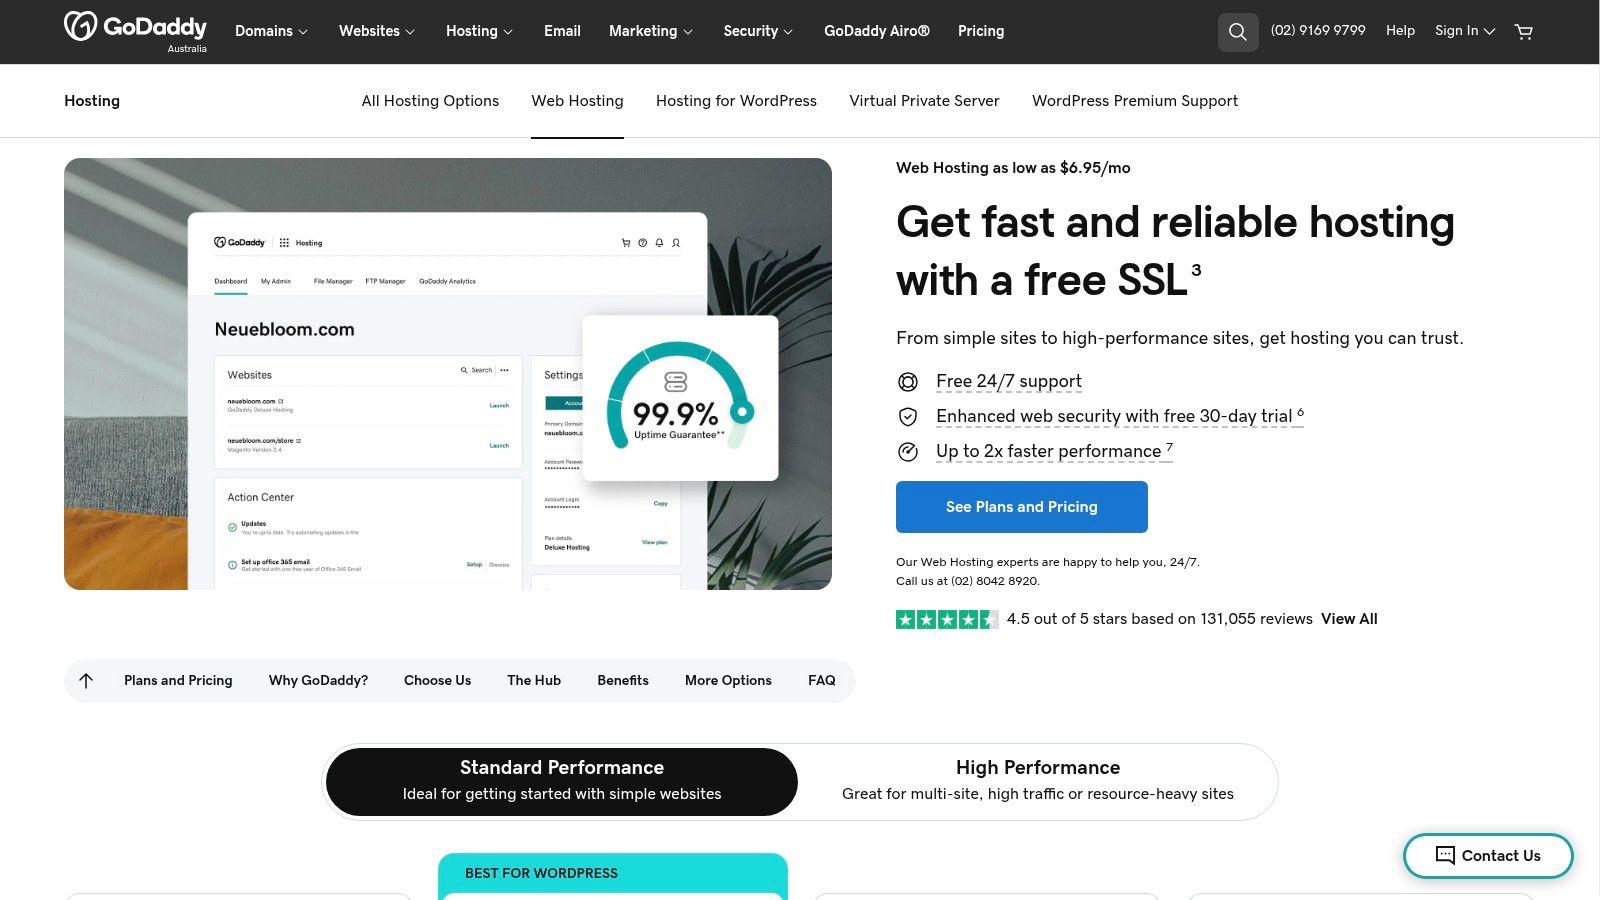Click the up arrow back-to-top icon
Image resolution: width=1600 pixels, height=900 pixels.
(x=86, y=681)
